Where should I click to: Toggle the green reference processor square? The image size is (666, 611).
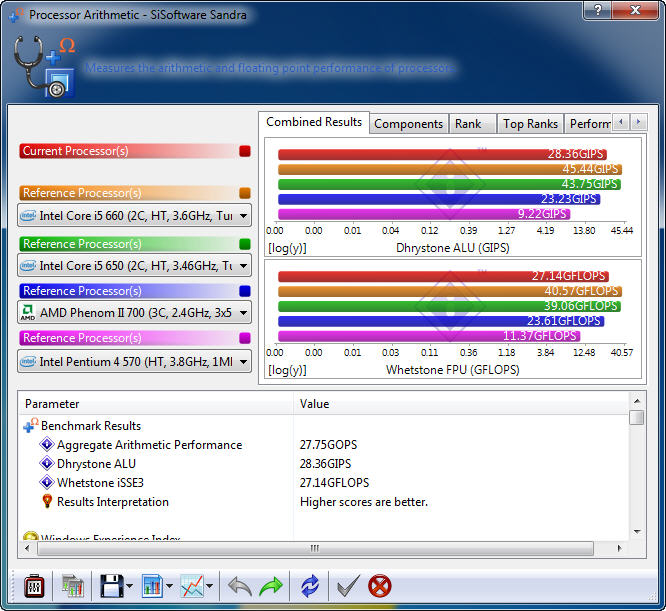[x=245, y=244]
